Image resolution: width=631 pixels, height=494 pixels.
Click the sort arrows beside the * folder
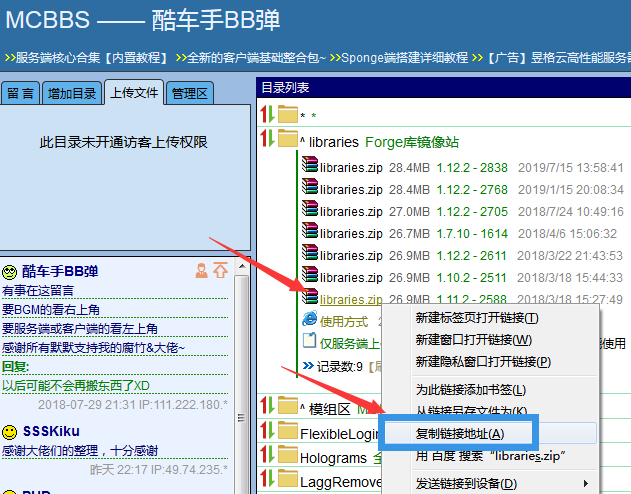click(x=267, y=114)
